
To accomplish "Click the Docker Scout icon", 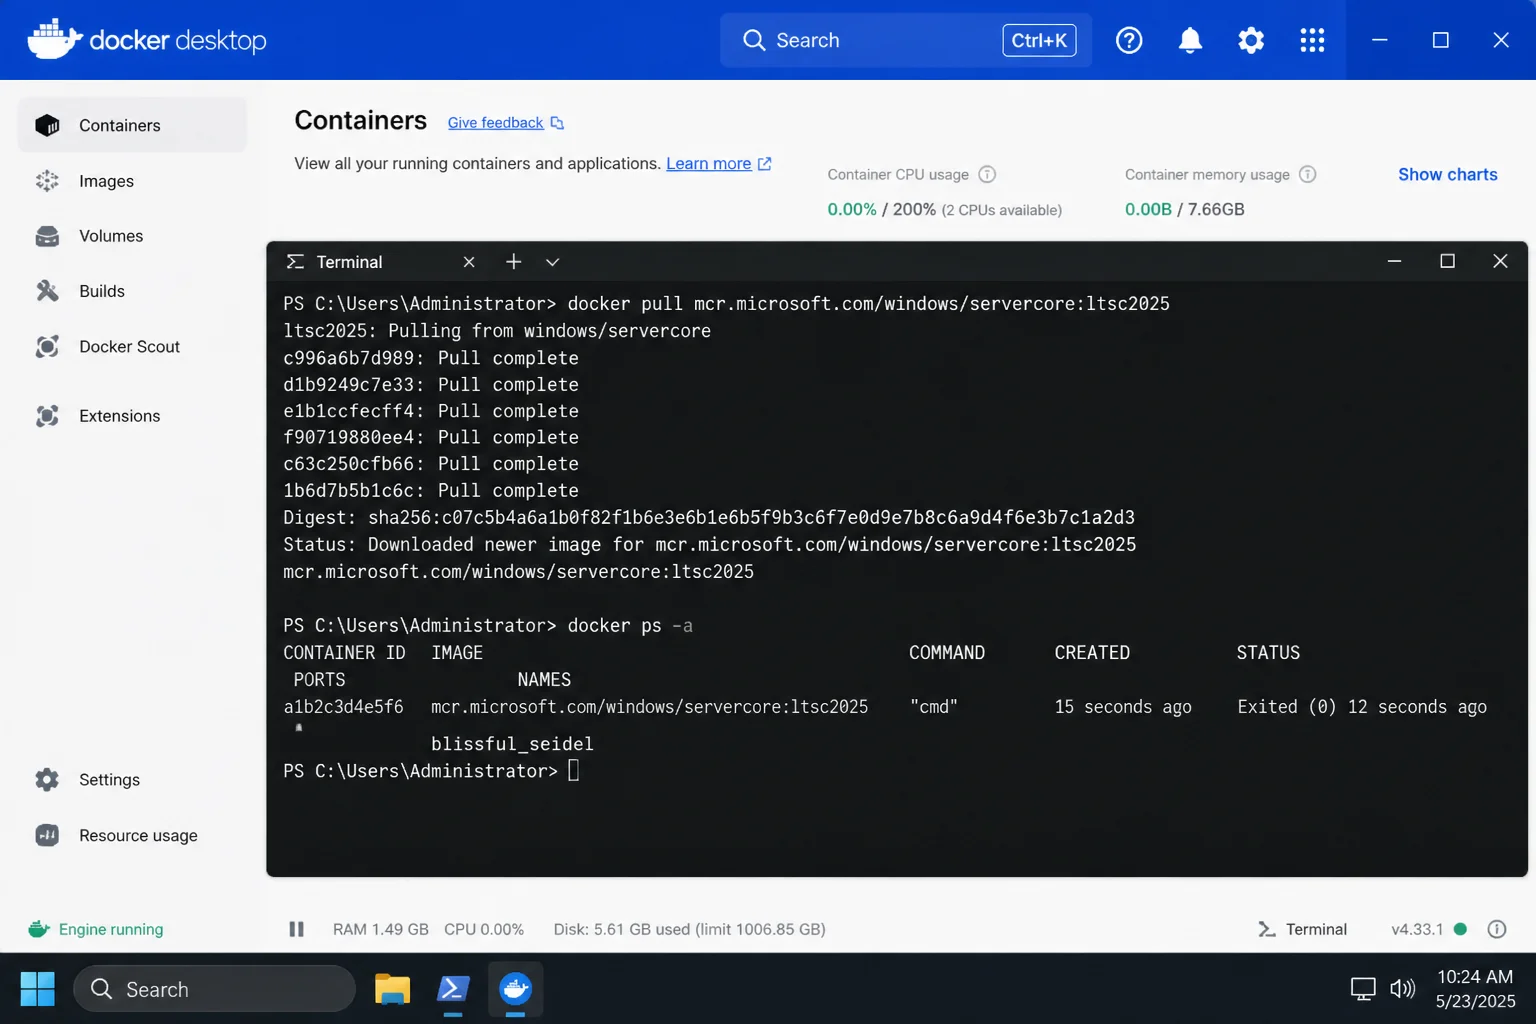I will point(47,346).
